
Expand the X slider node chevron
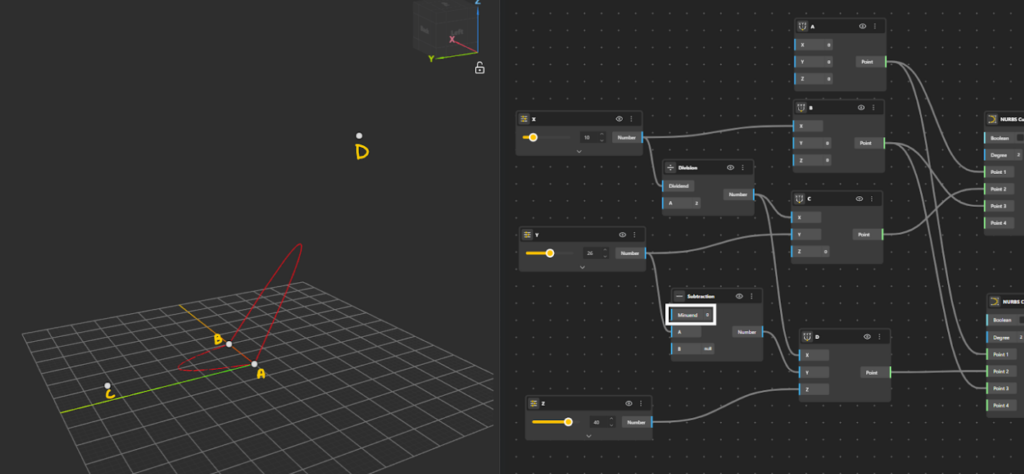[579, 150]
